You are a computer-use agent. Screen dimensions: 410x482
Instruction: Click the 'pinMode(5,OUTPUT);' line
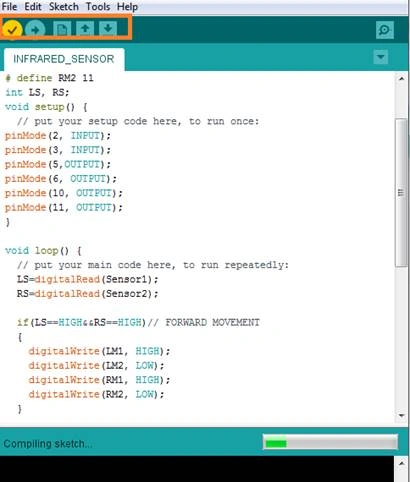tap(58, 164)
